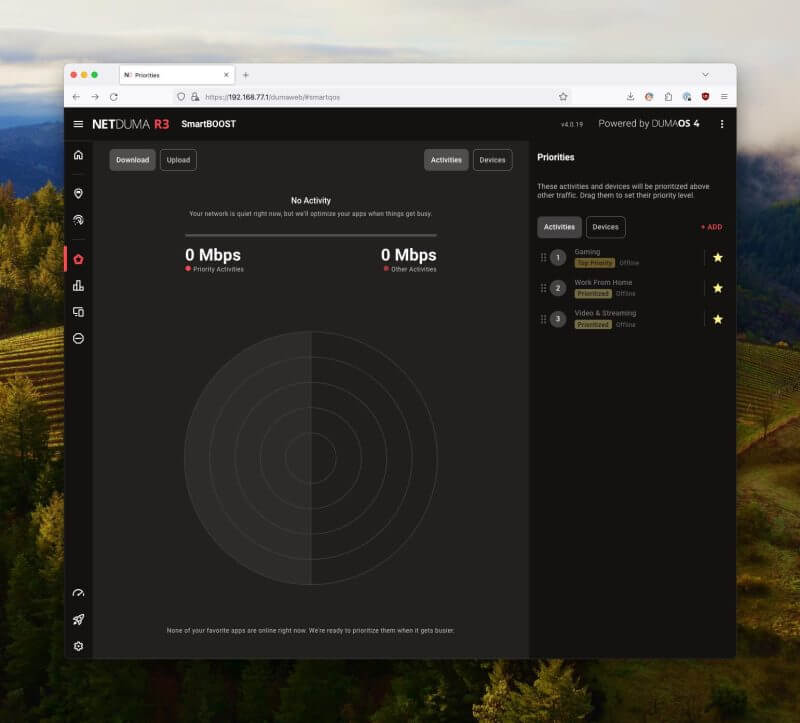Image resolution: width=800 pixels, height=723 pixels.
Task: Expand the list-all-tabs chevron
Action: coord(705,75)
